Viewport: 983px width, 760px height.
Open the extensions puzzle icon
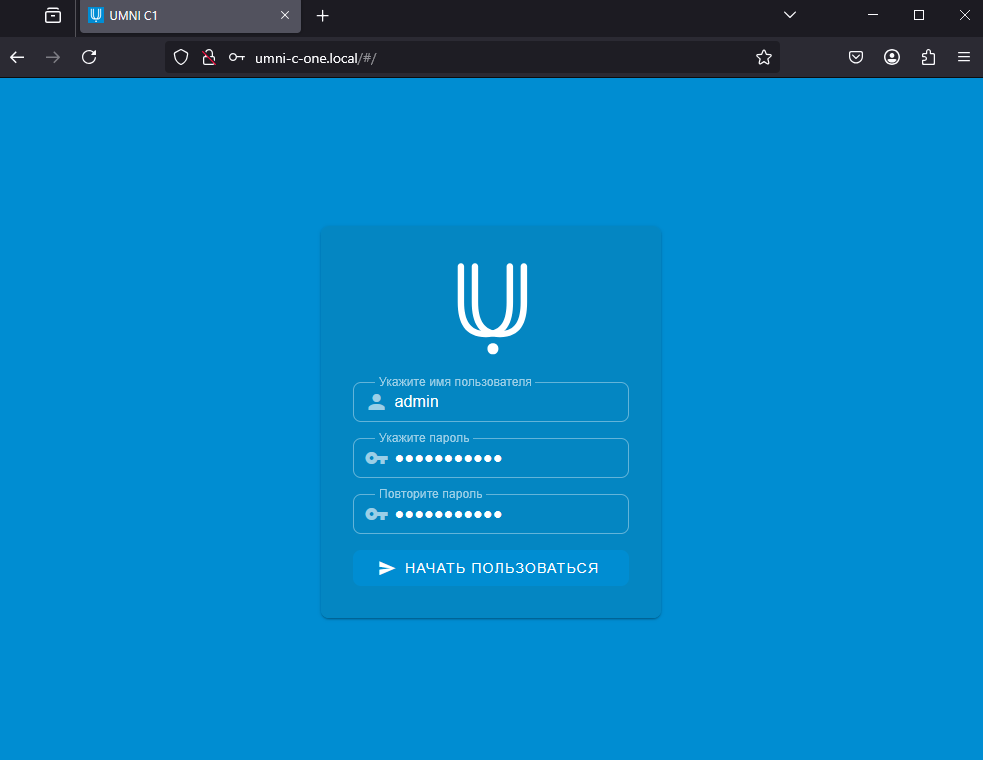[928, 58]
